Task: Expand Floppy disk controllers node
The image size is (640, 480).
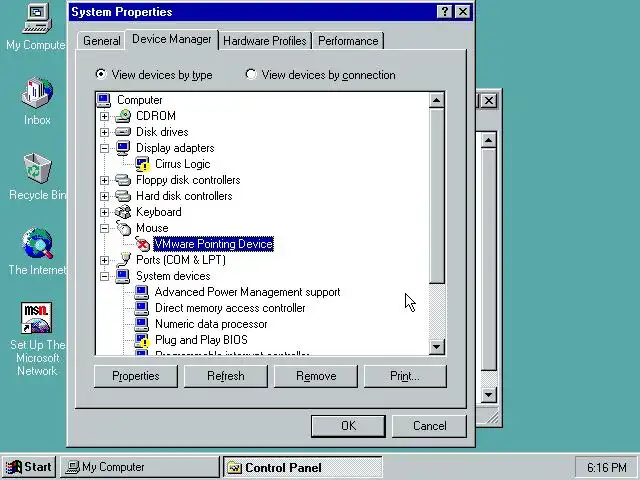Action: pyautogui.click(x=104, y=180)
